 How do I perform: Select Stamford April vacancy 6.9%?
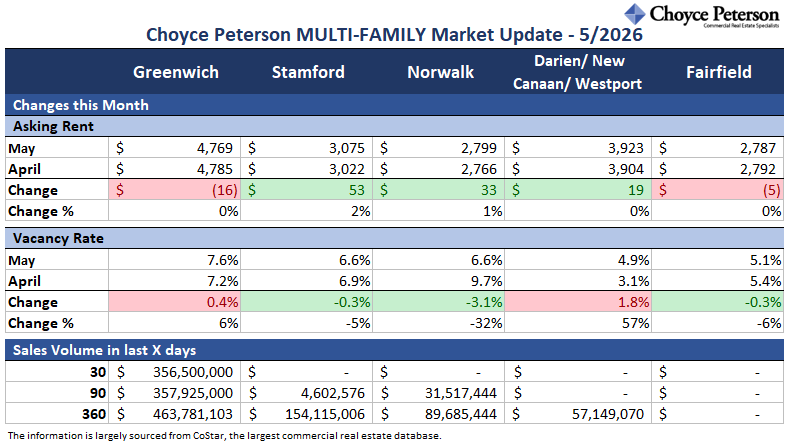[x=307, y=281]
